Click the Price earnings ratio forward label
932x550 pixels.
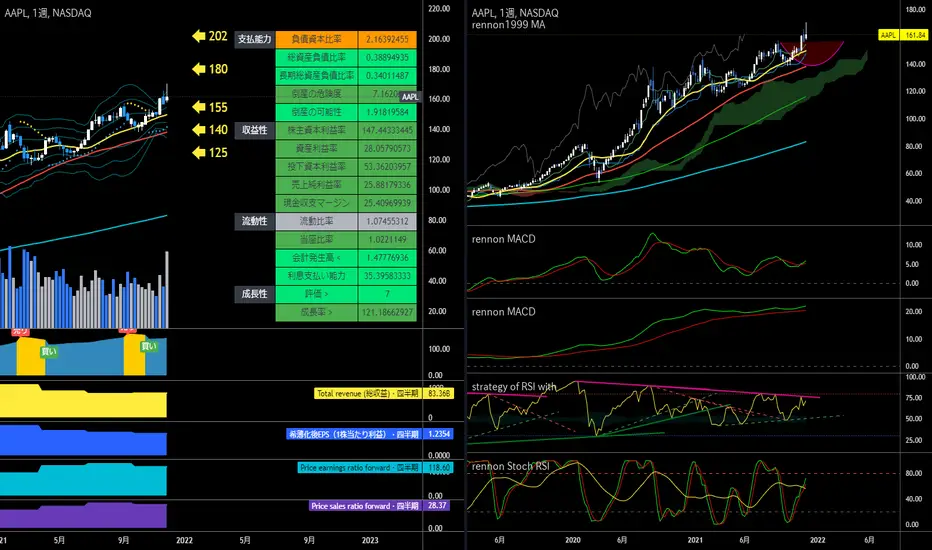click(359, 468)
